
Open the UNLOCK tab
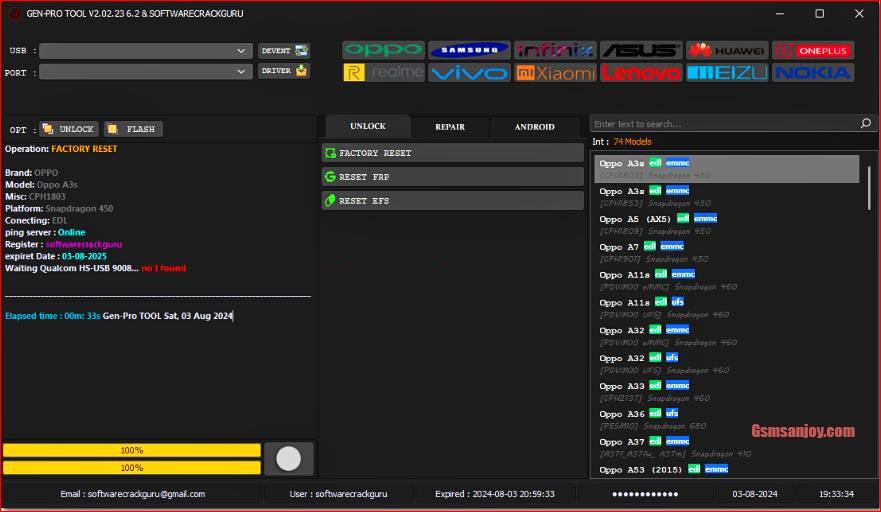click(367, 126)
